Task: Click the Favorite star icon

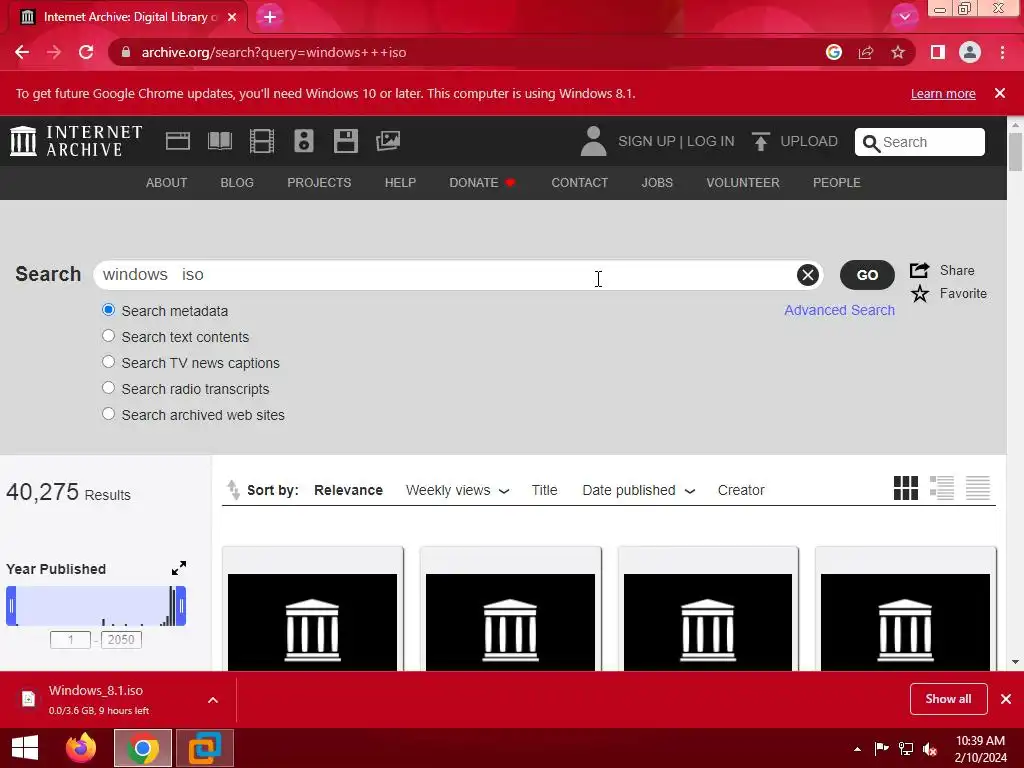Action: [x=920, y=294]
